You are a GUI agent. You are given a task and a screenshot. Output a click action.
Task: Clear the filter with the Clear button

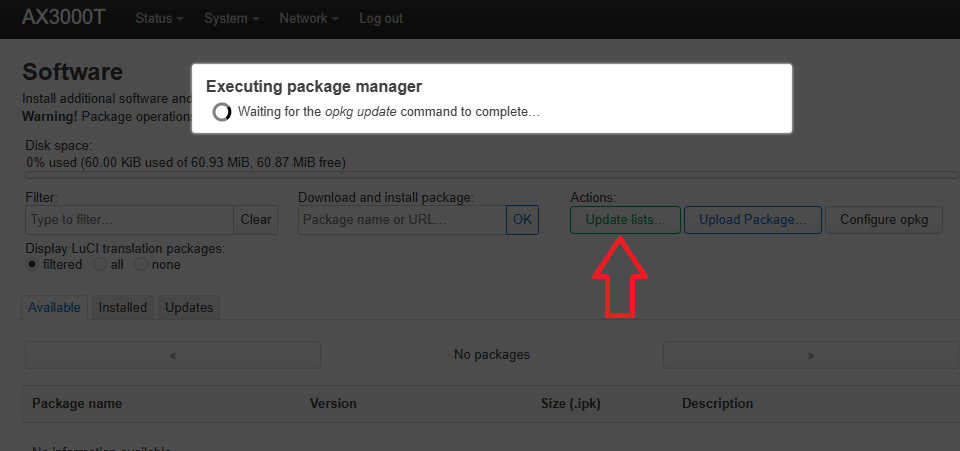[256, 220]
